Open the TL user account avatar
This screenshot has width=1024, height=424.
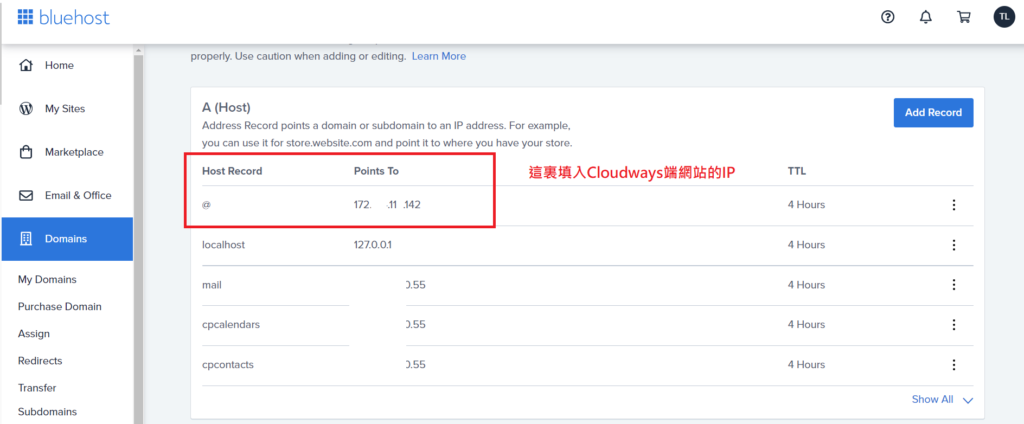click(1003, 17)
